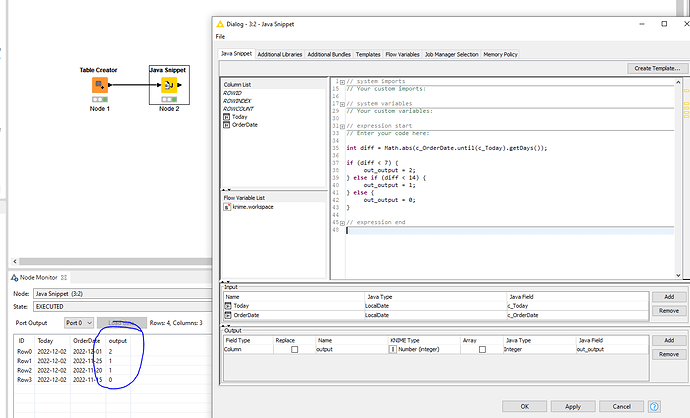This screenshot has height=418, width=690.
Task: Click the c_Today Java Field cell
Action: point(577,306)
